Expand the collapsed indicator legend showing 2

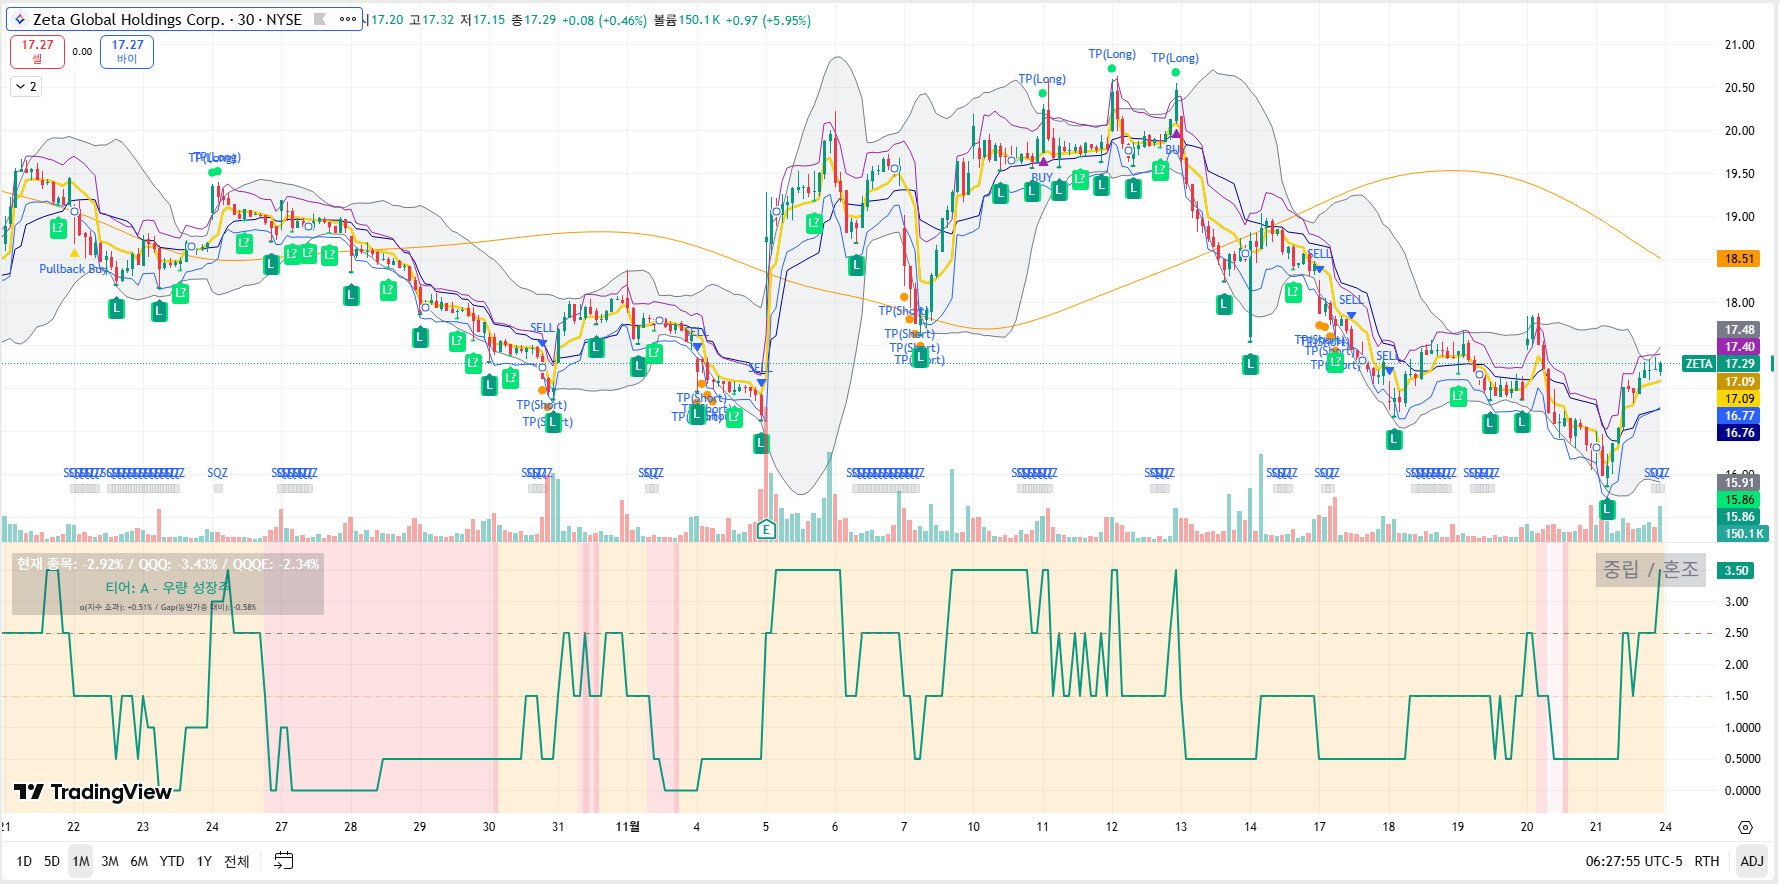(26, 87)
